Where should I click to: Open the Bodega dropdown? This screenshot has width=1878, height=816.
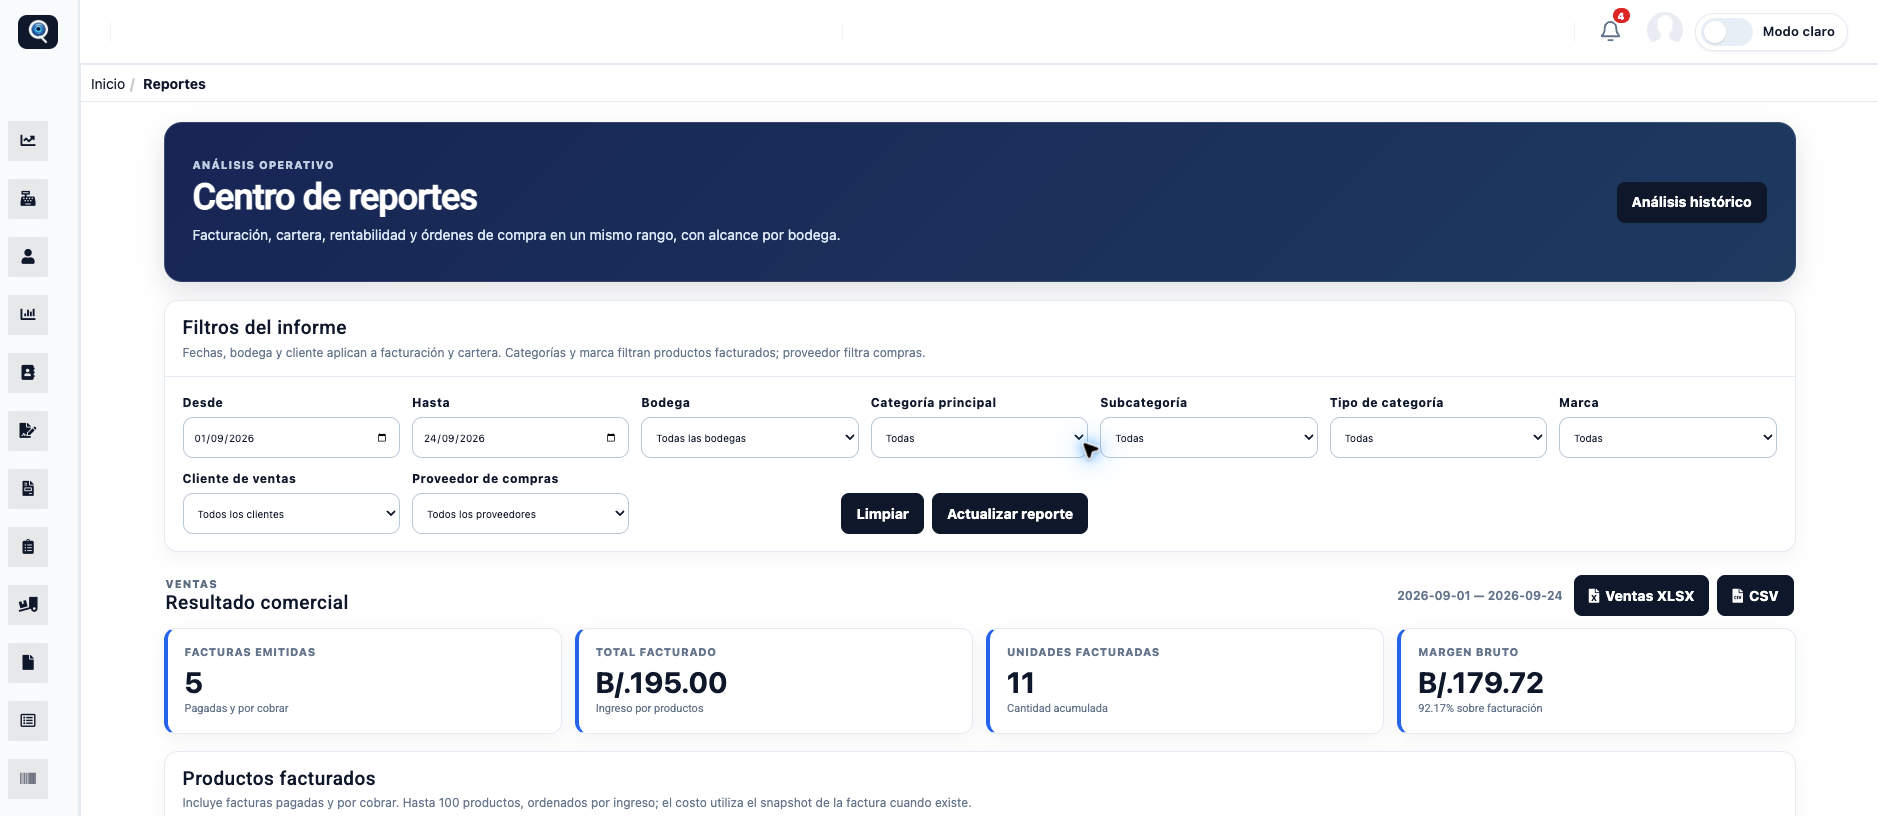(750, 438)
